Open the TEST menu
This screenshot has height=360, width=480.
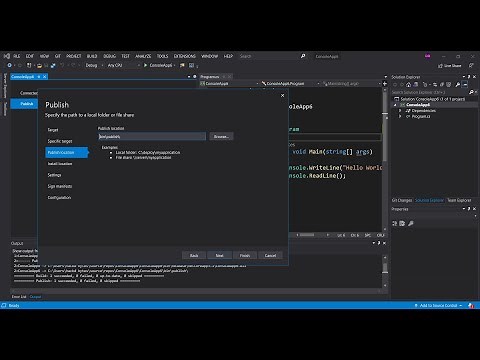point(125,56)
